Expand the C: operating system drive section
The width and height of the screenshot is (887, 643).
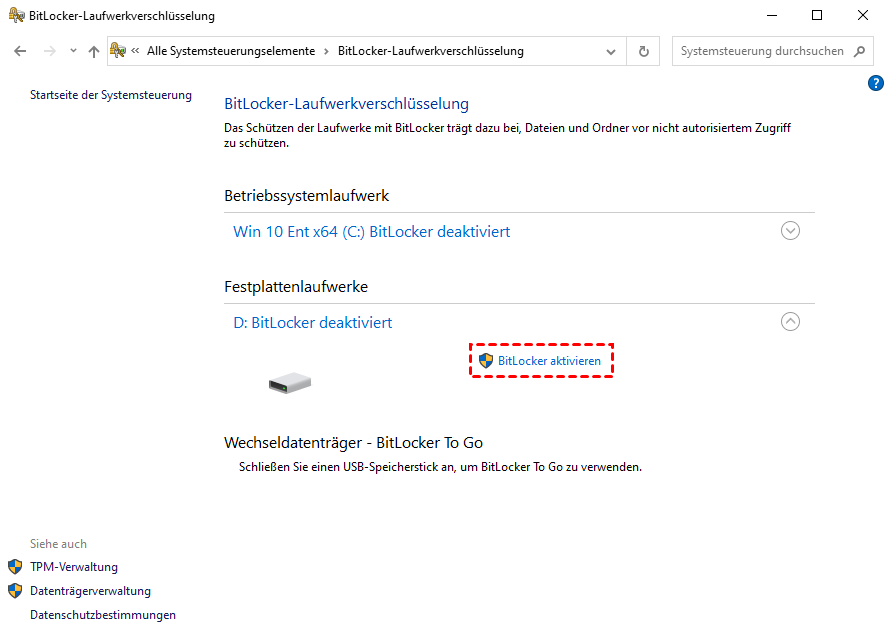pyautogui.click(x=790, y=231)
